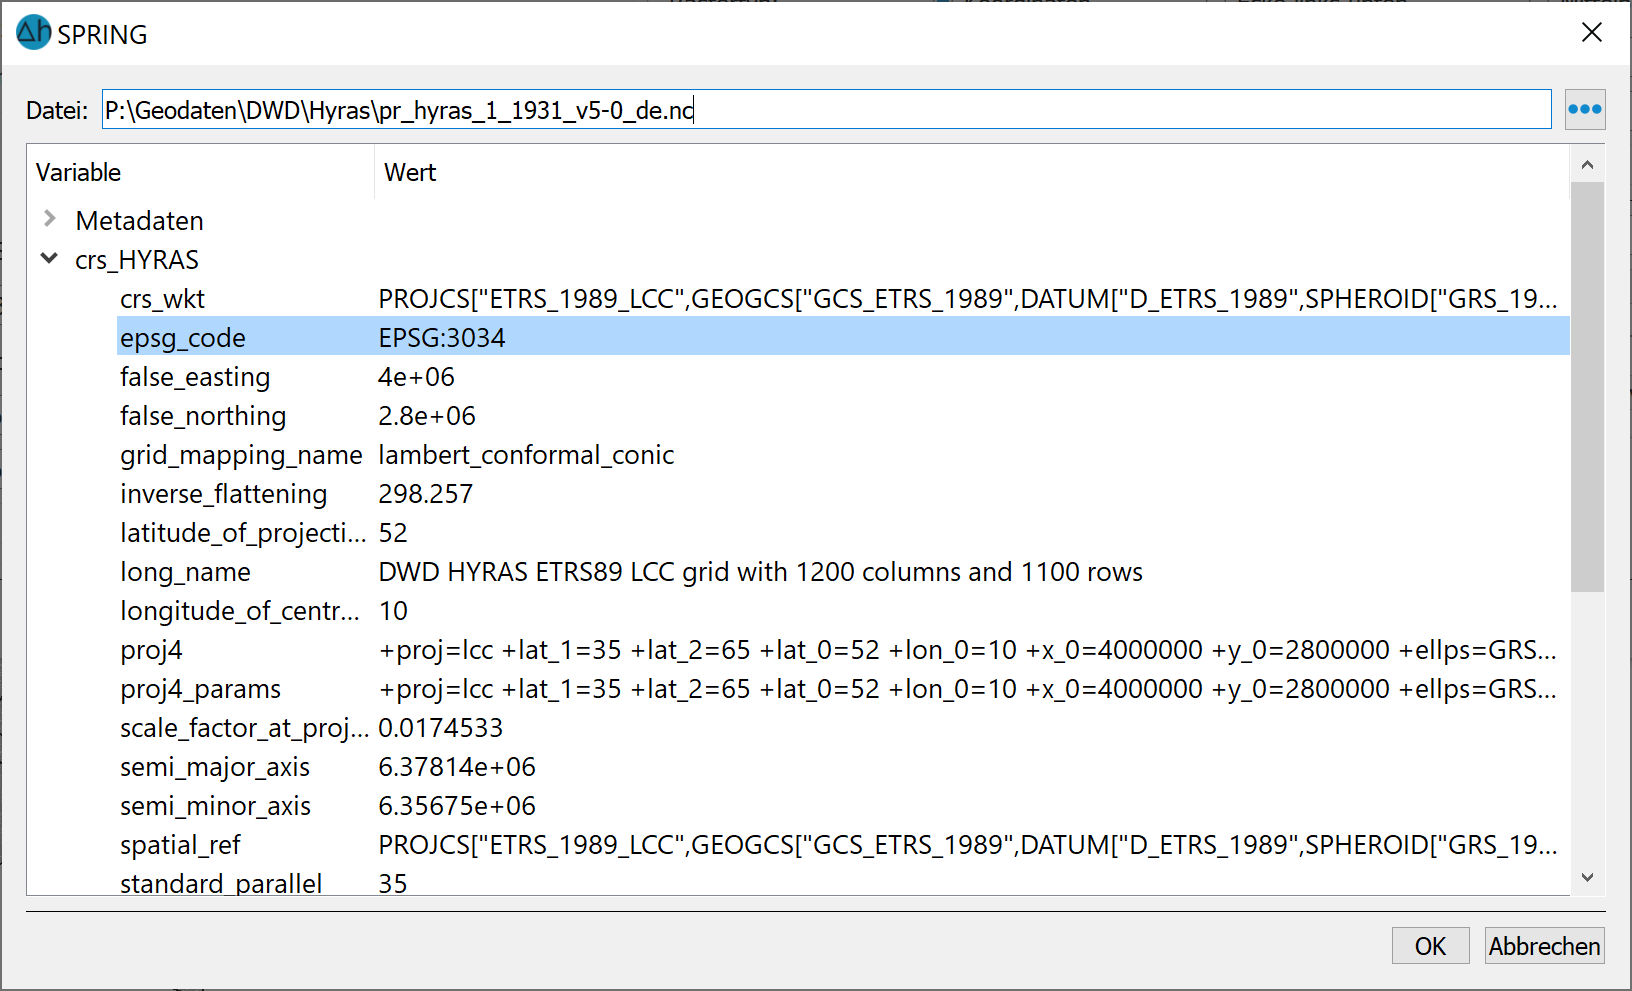Click the scroll up arrow
1632x991 pixels.
(1587, 165)
